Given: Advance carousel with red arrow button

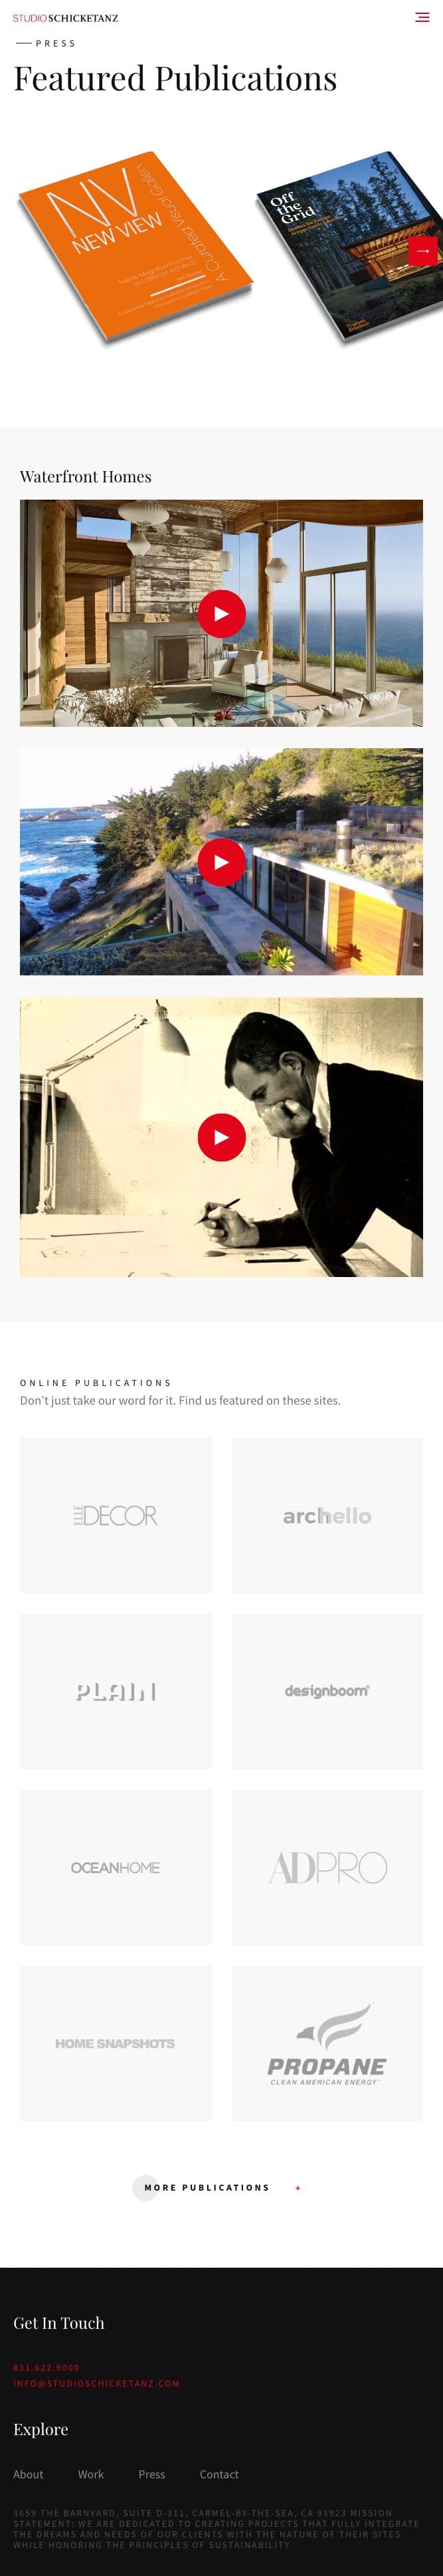Looking at the screenshot, I should pos(423,250).
